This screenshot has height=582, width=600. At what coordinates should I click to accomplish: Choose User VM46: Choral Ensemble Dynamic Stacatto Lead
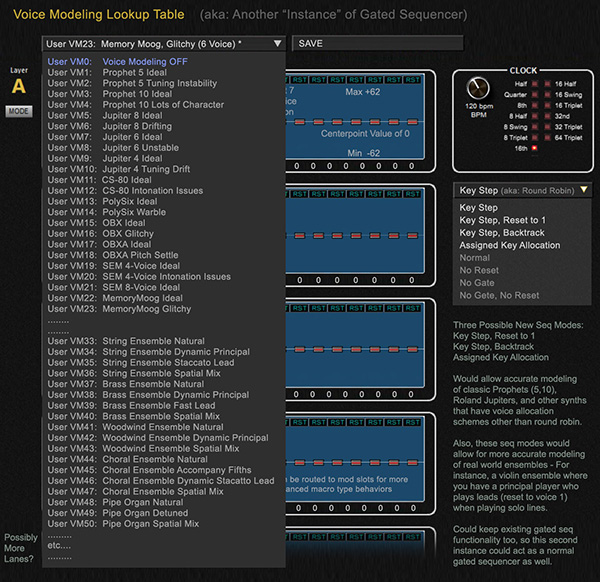click(x=161, y=480)
